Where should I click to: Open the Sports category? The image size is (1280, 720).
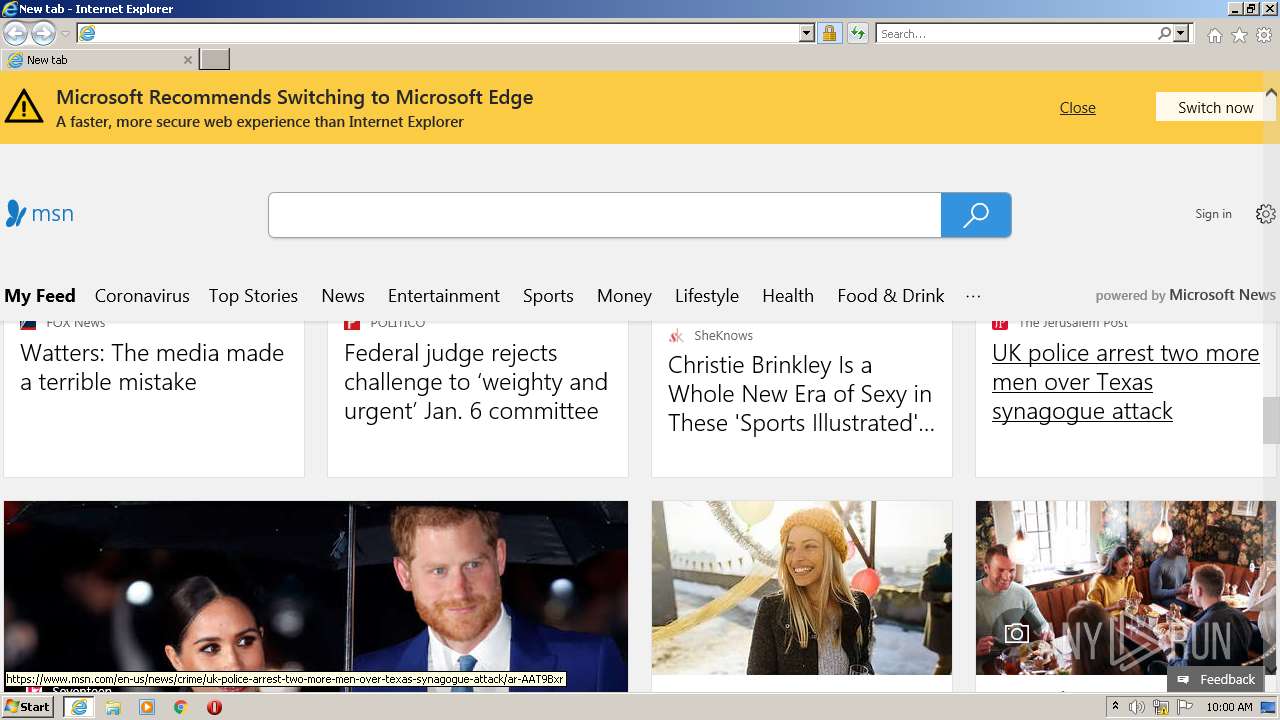click(548, 296)
